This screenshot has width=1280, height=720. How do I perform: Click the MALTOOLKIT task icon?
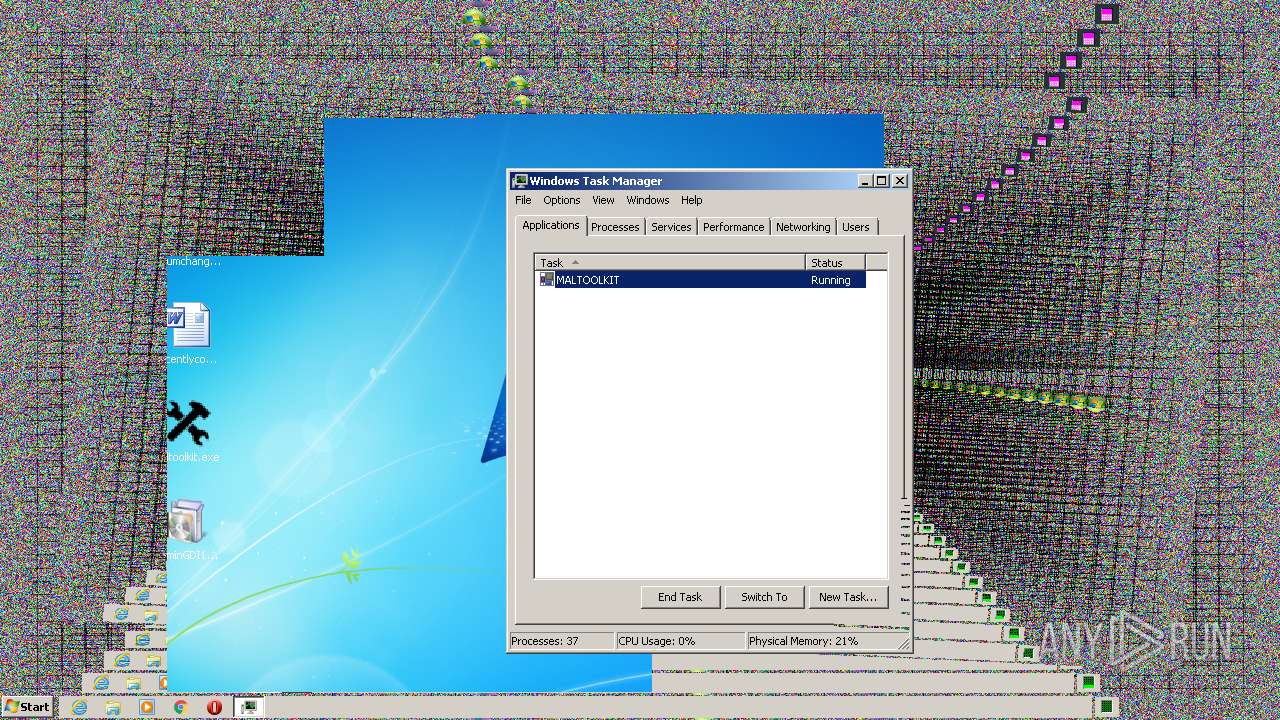click(x=546, y=280)
